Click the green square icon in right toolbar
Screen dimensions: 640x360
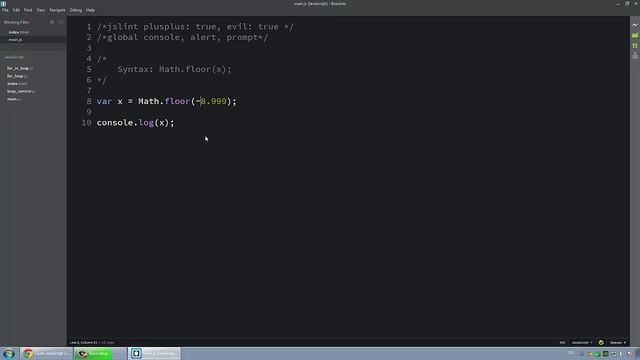point(635,46)
